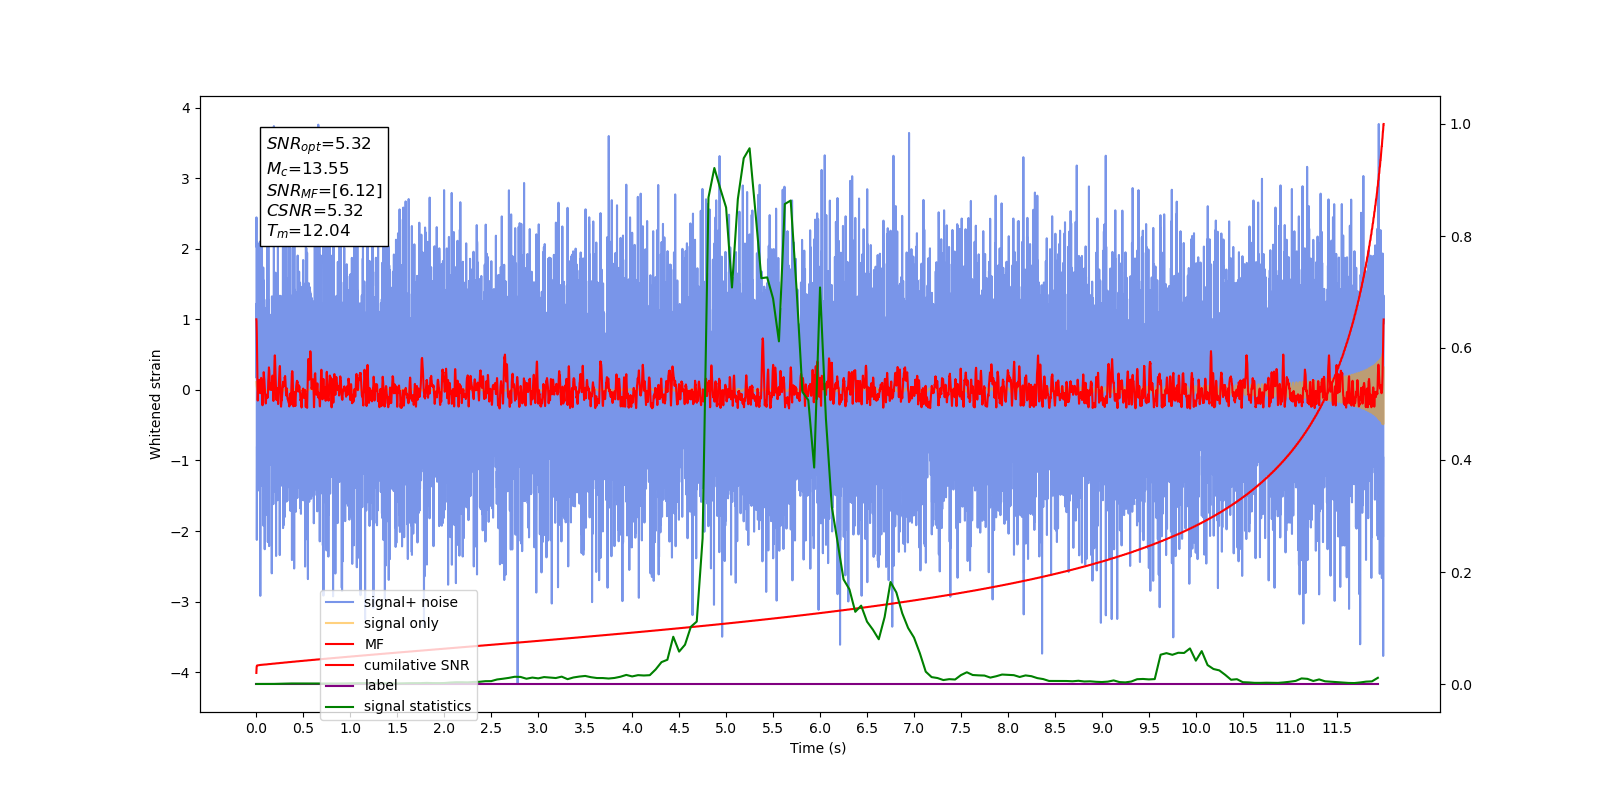Click the 10.0 tick on the time axis
This screenshot has height=800, width=1600.
[1196, 728]
